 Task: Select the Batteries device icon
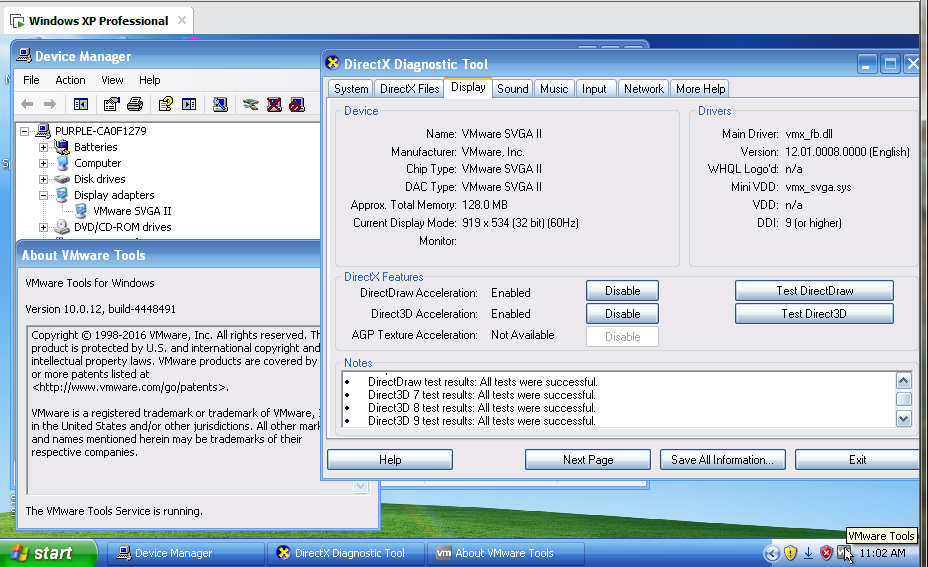(62, 147)
